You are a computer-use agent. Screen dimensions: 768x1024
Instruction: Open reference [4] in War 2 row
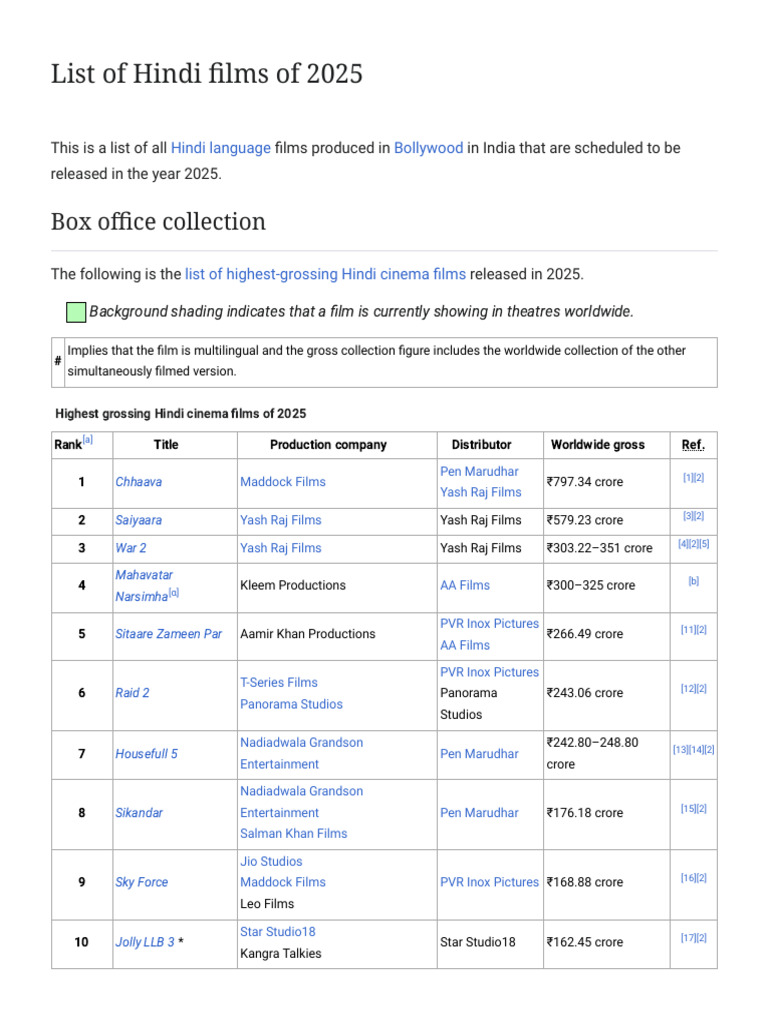pyautogui.click(x=682, y=544)
